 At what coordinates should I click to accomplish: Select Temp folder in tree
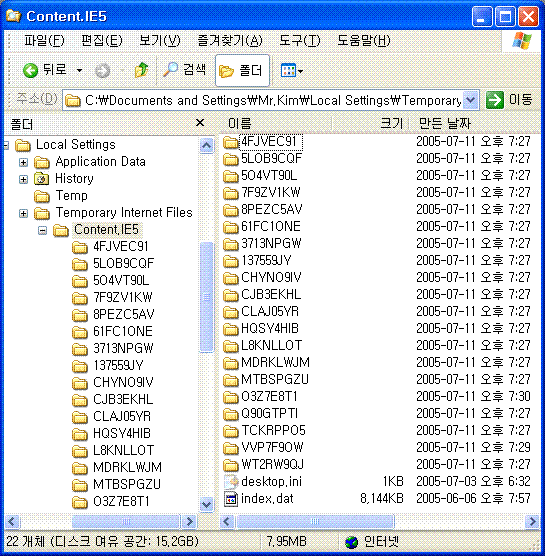tap(72, 195)
